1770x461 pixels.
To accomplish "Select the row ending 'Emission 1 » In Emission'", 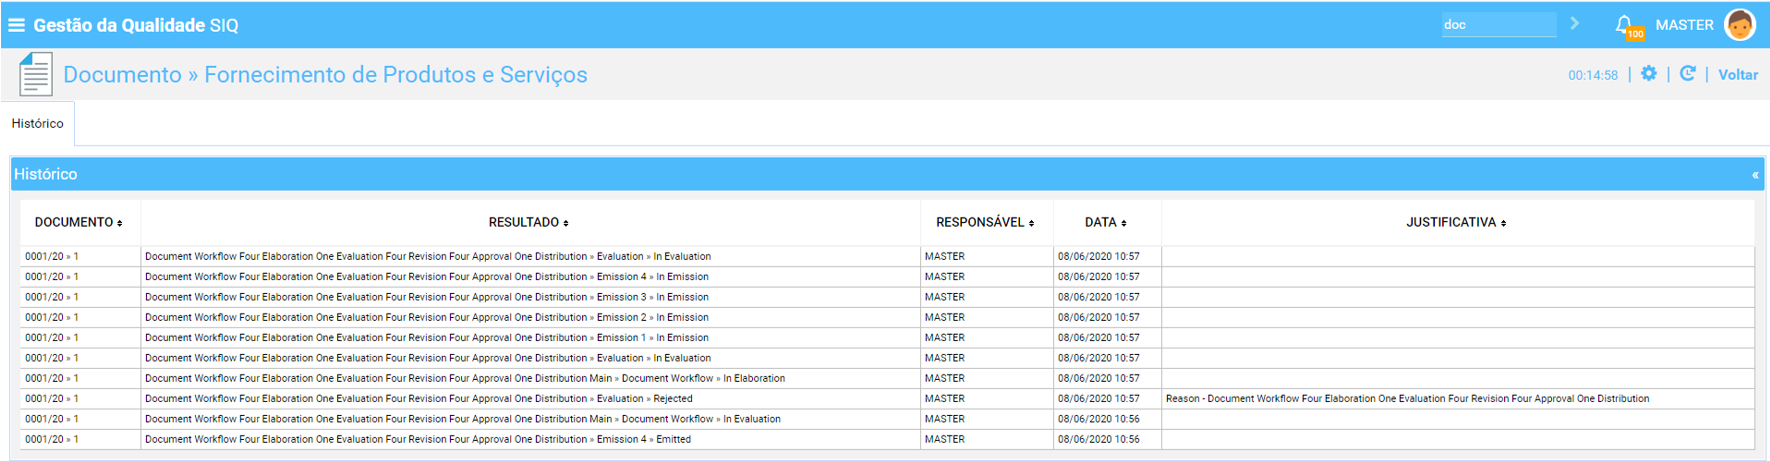I will tap(888, 338).
